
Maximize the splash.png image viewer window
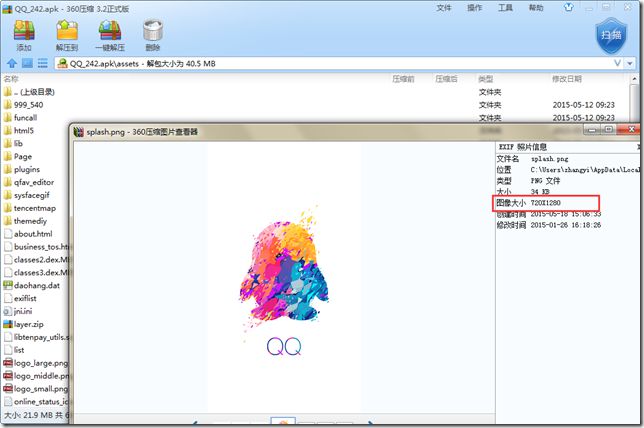pyautogui.click(x=609, y=129)
